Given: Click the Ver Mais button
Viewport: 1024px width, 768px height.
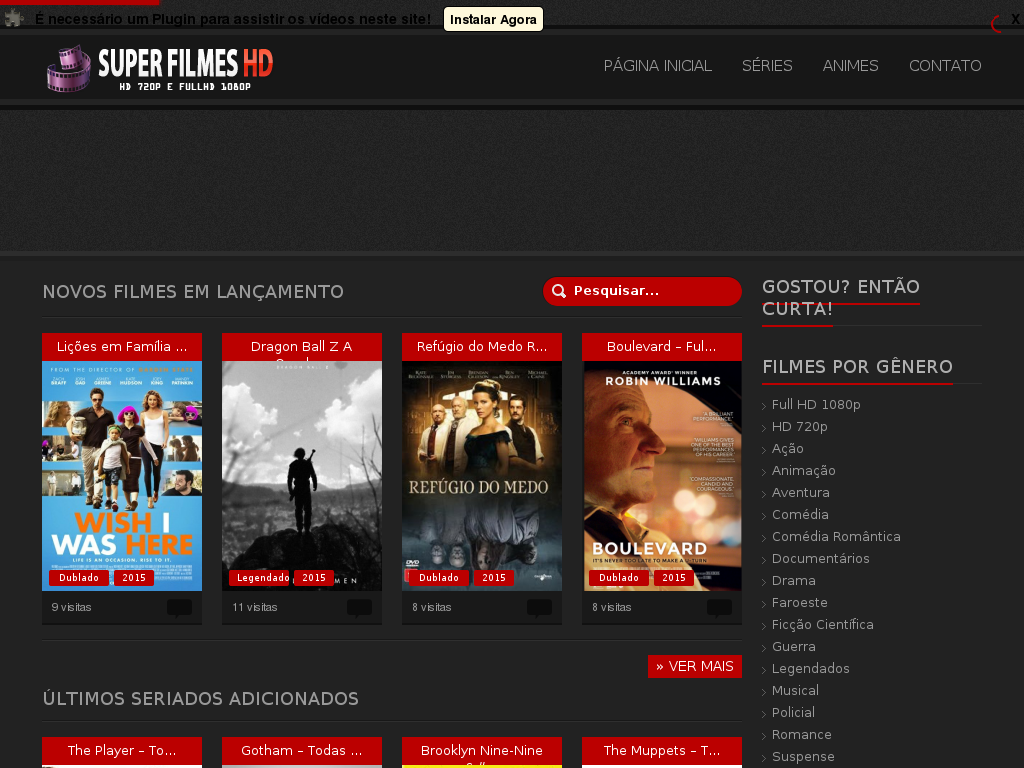Looking at the screenshot, I should pos(695,667).
